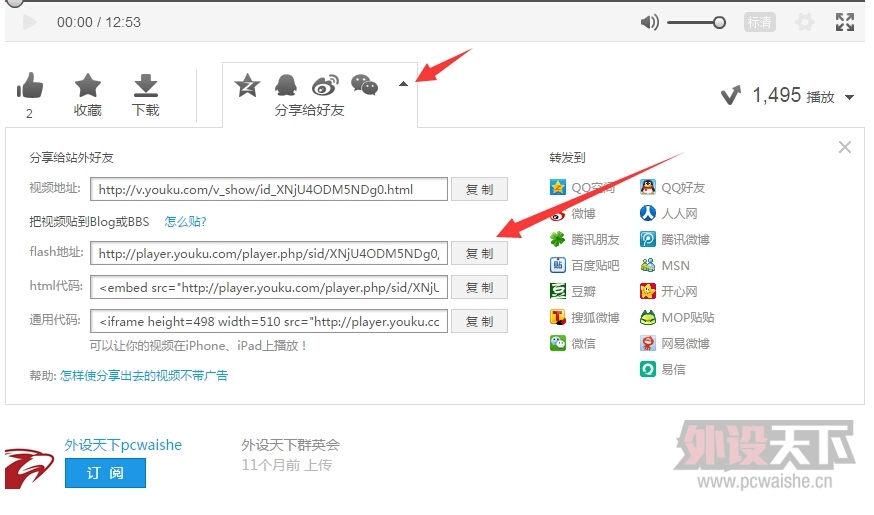The width and height of the screenshot is (874, 515).
Task: Collapse the 分享给好友 share panel arrow
Action: point(403,85)
